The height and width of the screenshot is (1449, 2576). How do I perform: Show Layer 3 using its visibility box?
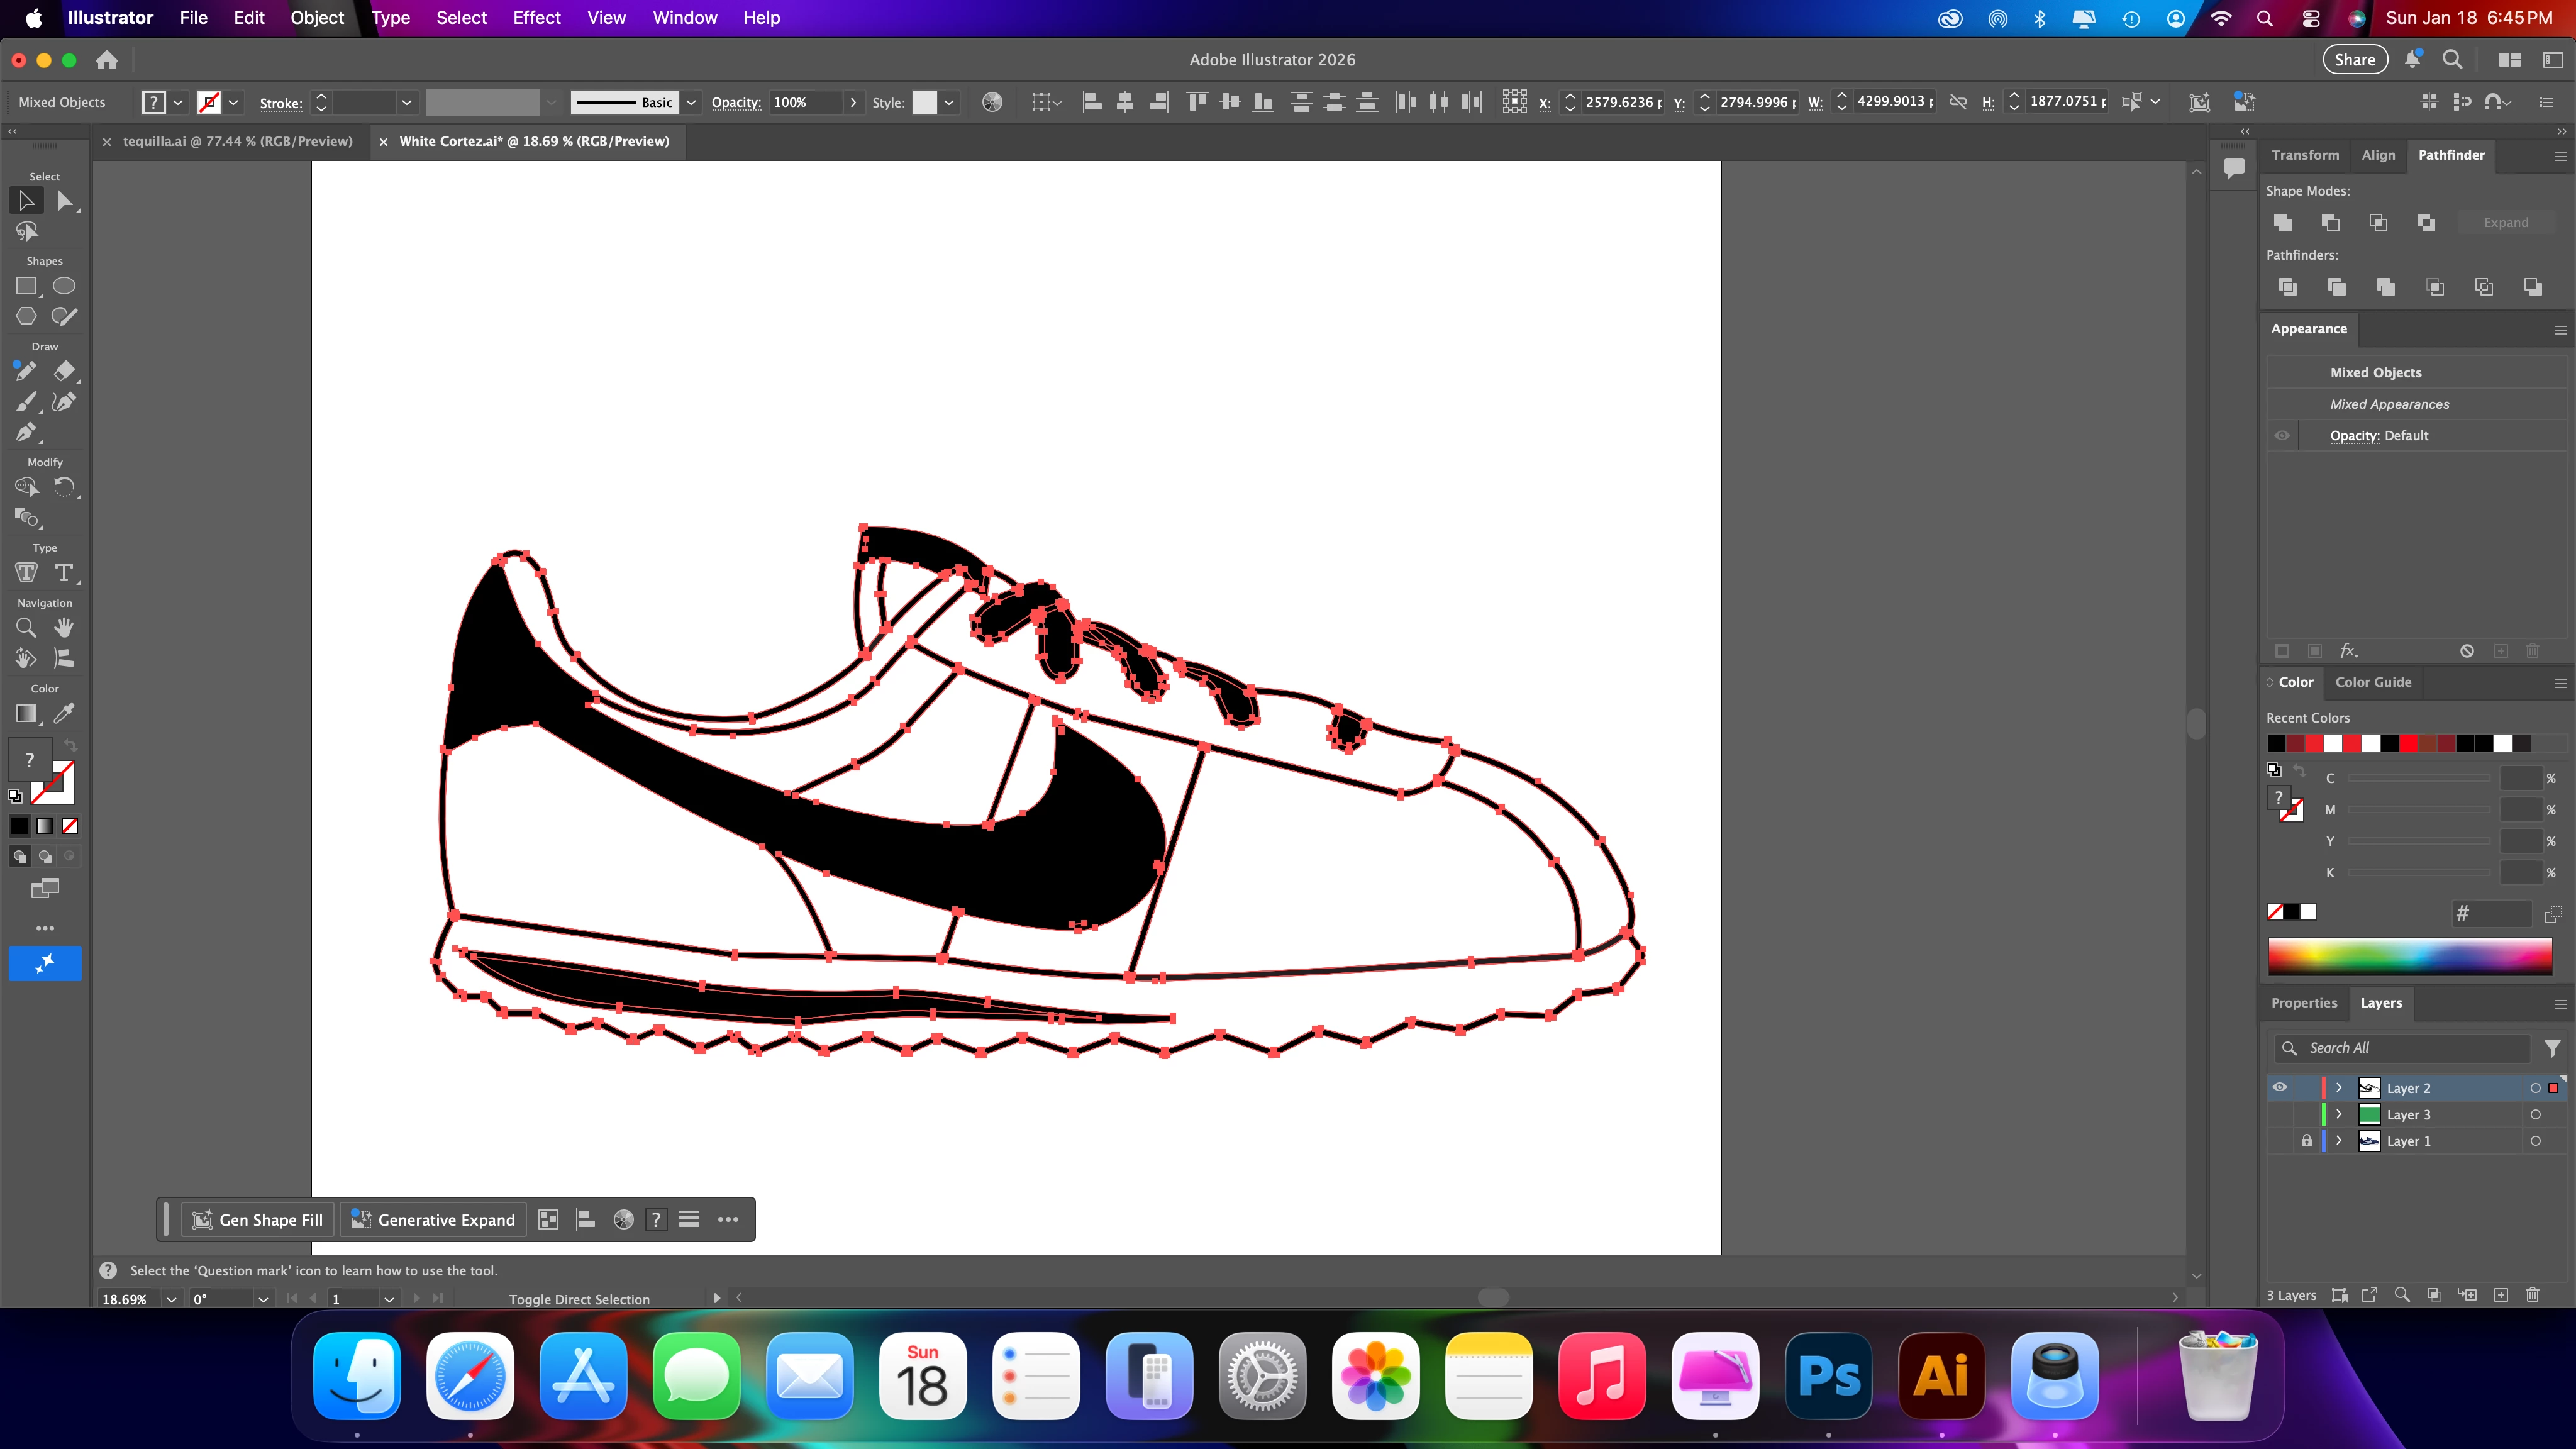point(2280,1115)
